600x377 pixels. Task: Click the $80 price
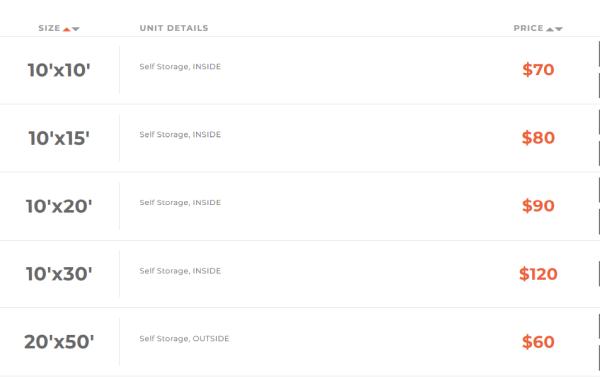[538, 138]
